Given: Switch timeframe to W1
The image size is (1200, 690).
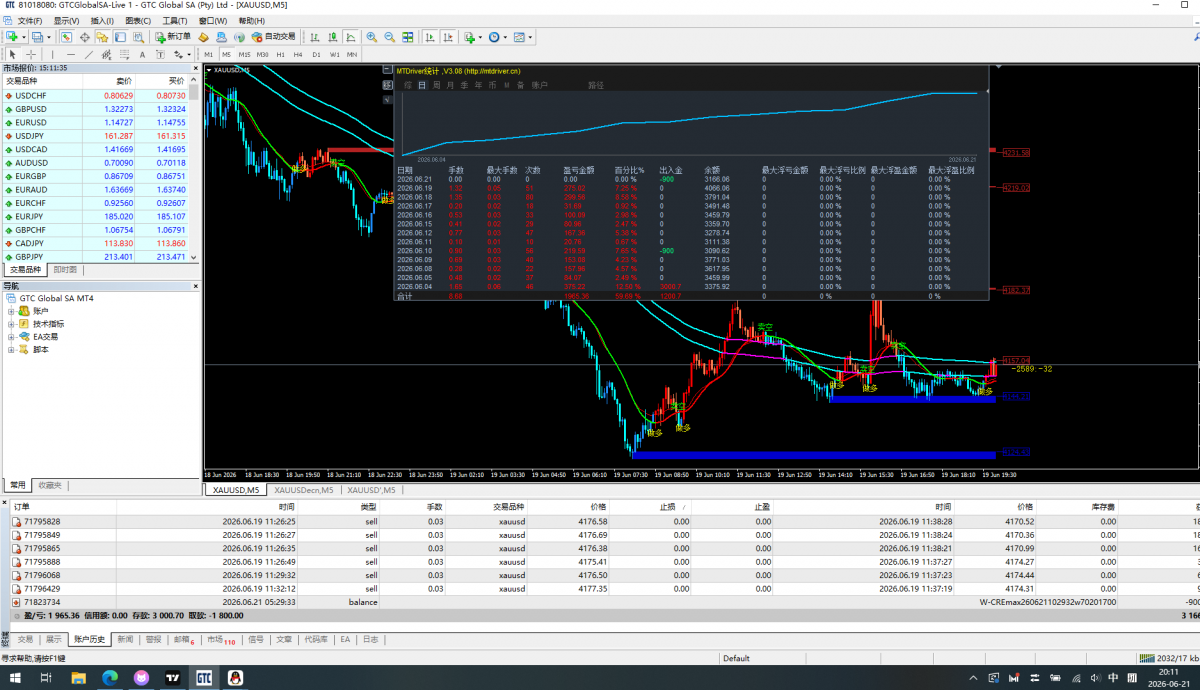Looking at the screenshot, I should [334, 53].
